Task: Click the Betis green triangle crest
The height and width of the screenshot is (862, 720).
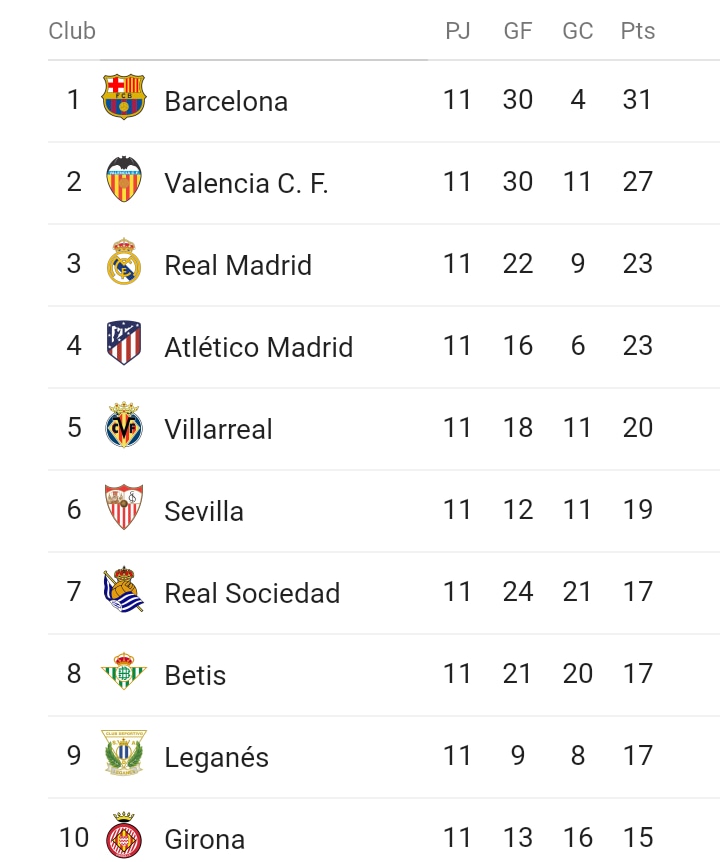Action: [124, 671]
